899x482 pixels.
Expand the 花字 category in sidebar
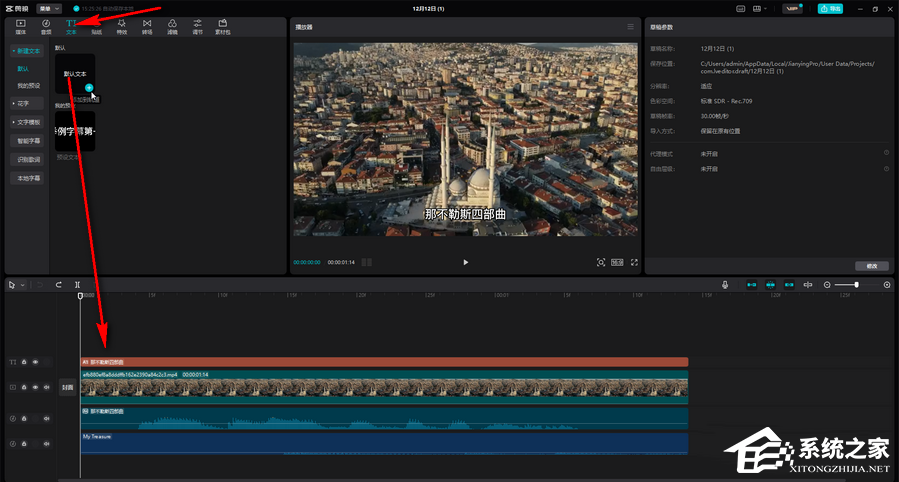(23, 103)
